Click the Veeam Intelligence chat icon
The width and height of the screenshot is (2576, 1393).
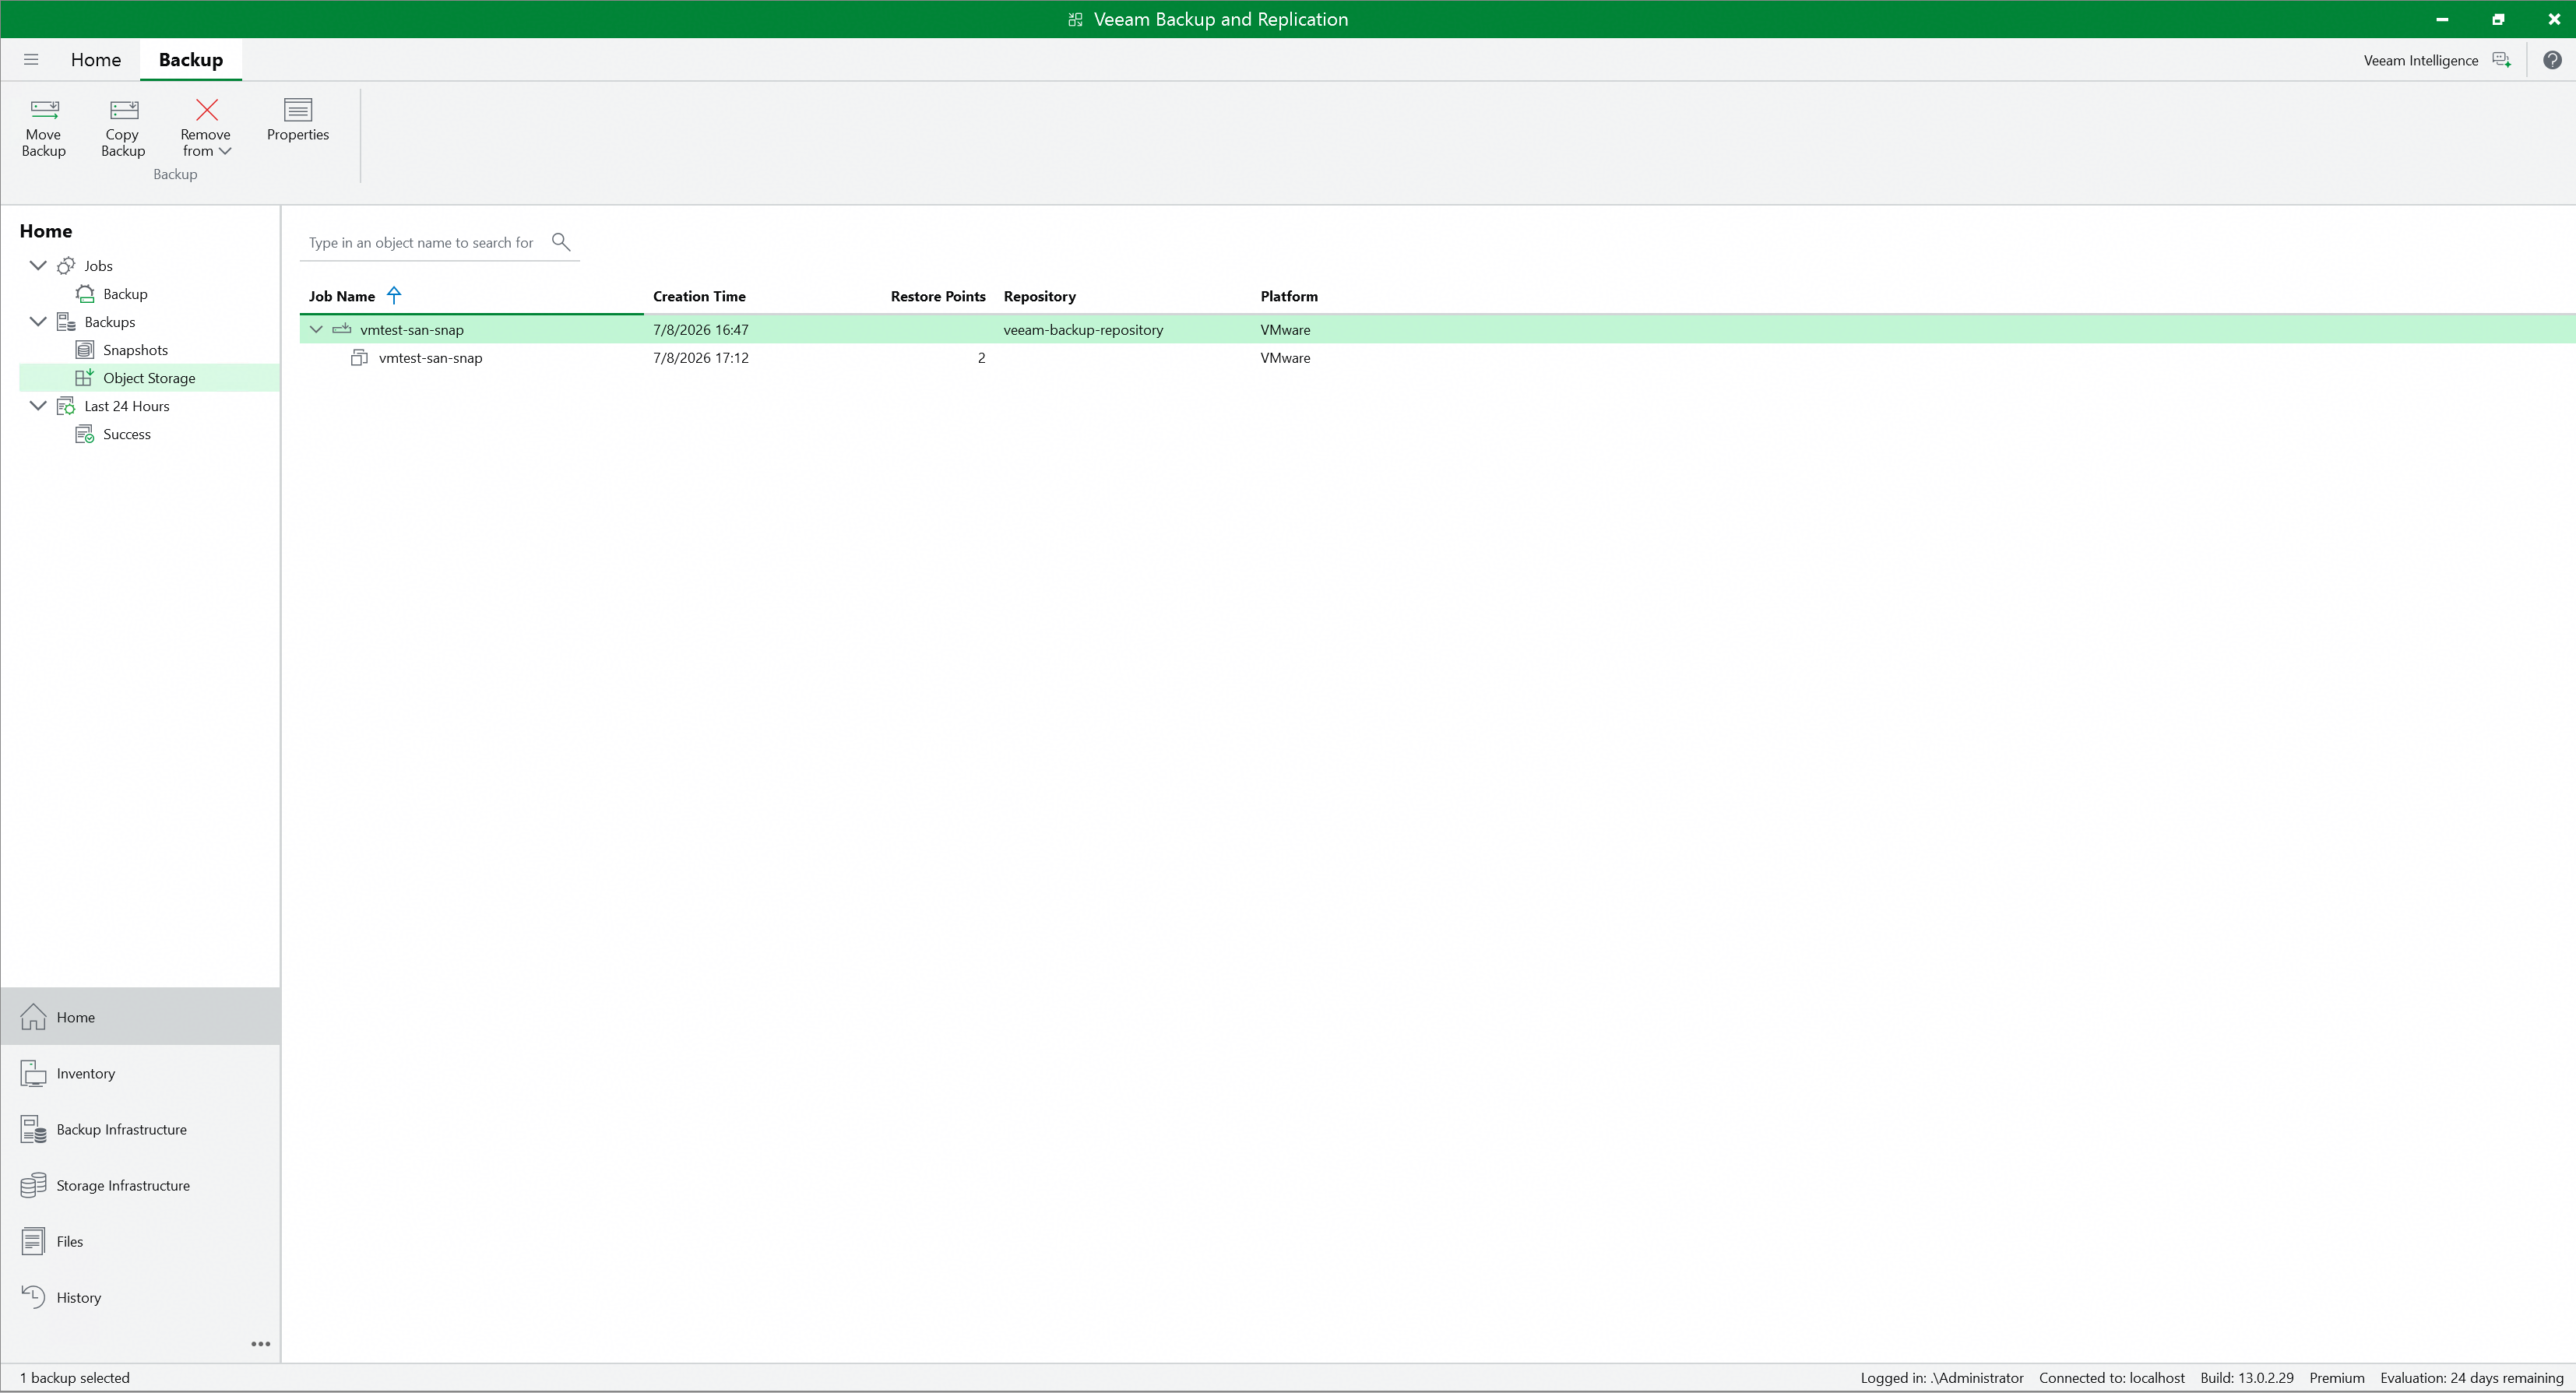coord(2502,60)
